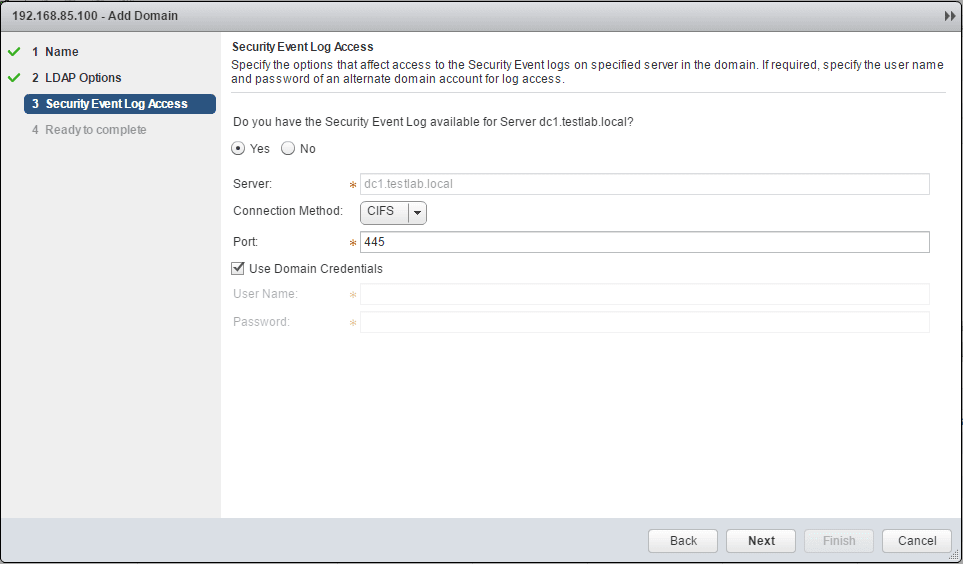
Task: Click the green checkmark beside LDAP Options
Action: [14, 77]
